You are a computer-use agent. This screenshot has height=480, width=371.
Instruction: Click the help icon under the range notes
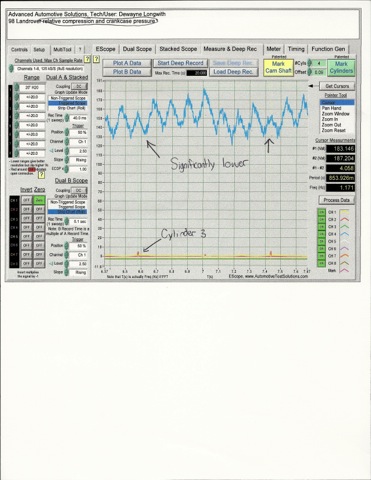coord(41,175)
